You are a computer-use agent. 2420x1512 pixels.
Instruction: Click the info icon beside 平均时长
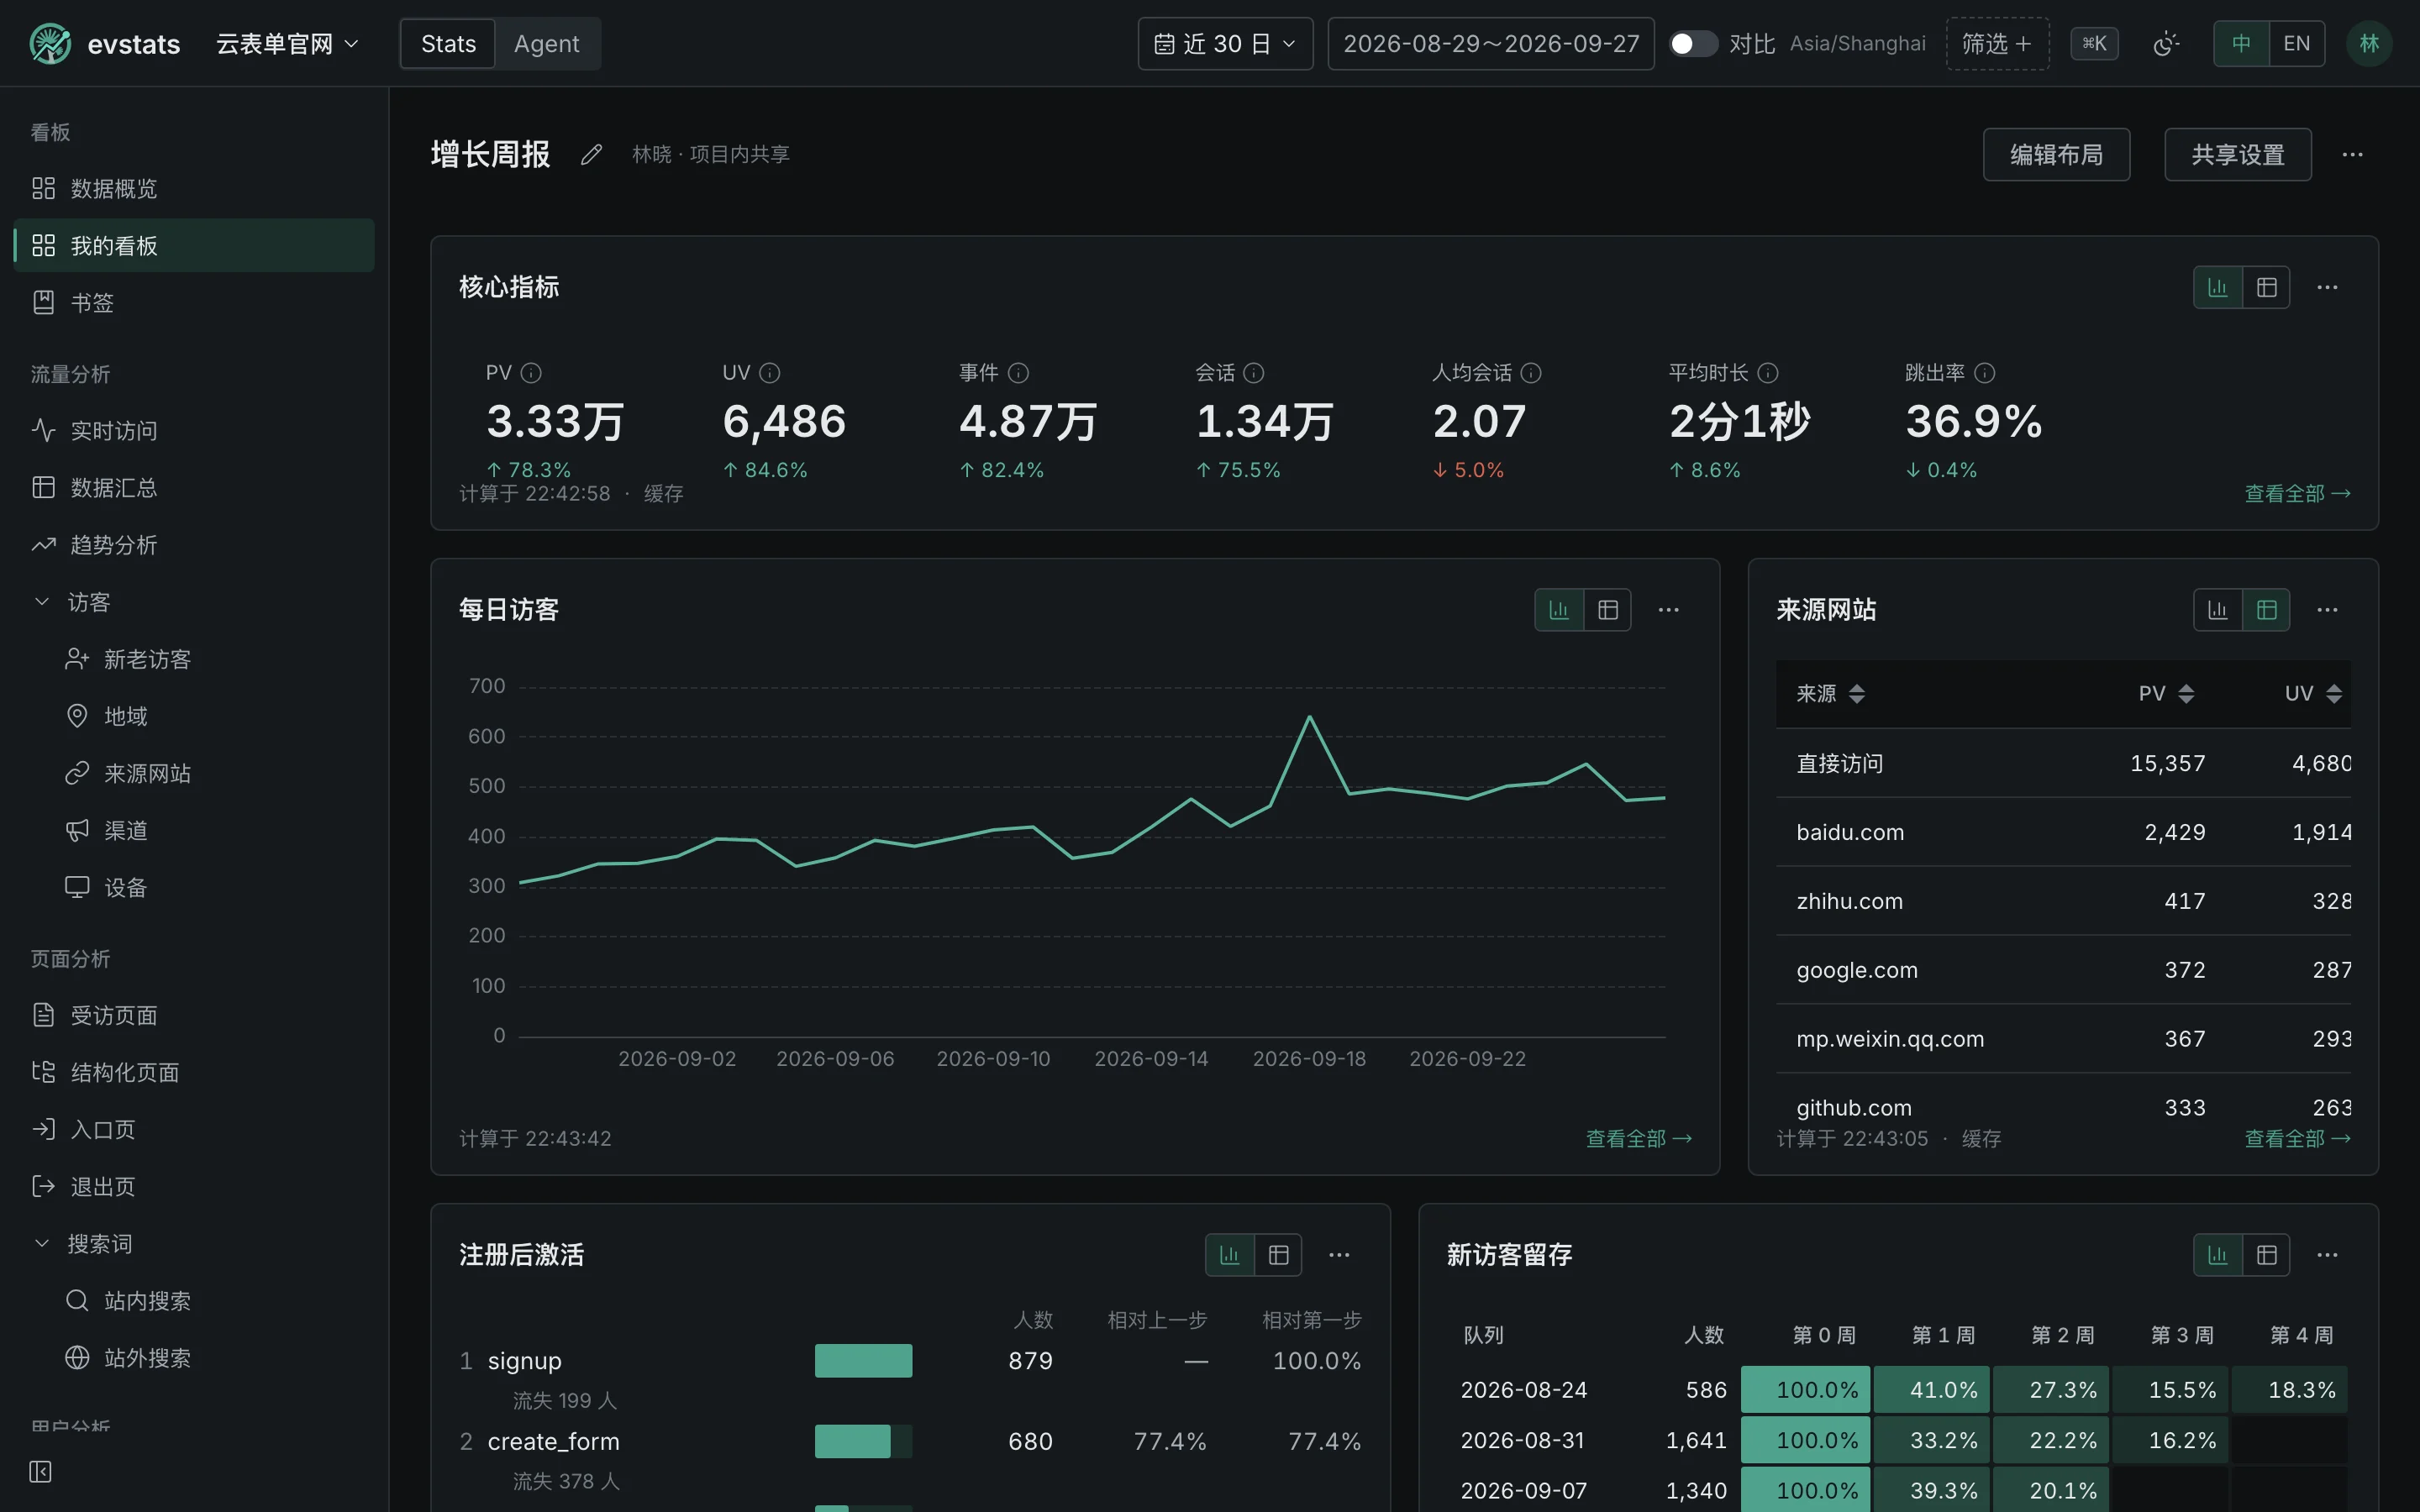[x=1768, y=373]
